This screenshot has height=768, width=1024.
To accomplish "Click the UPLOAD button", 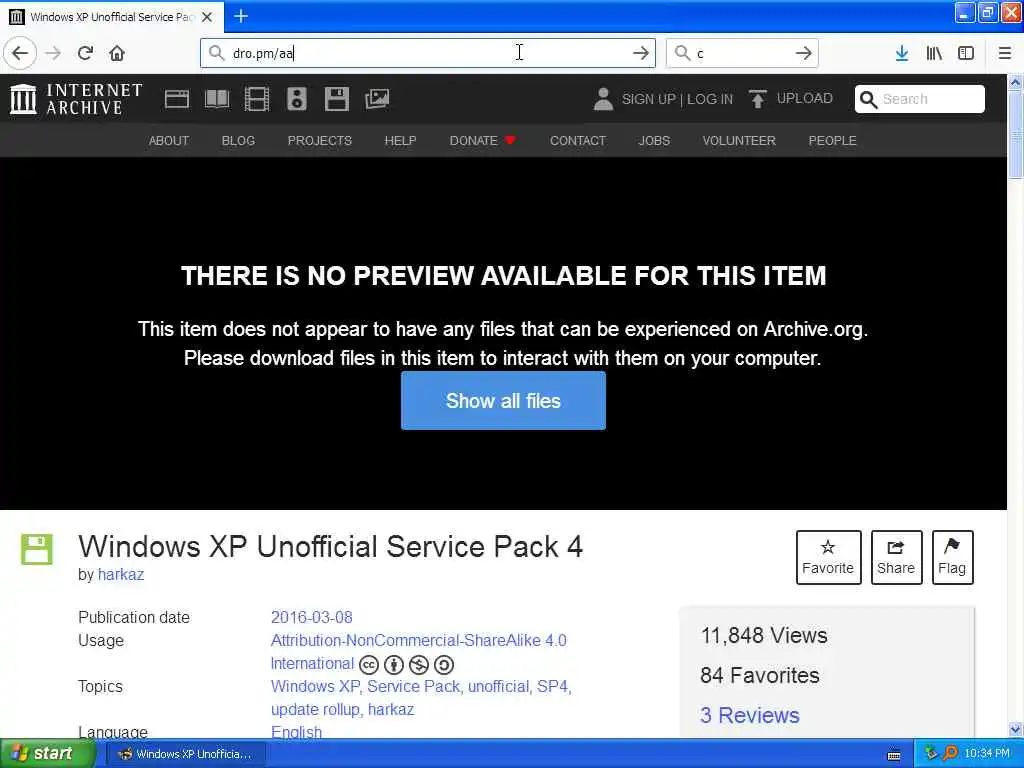I will tap(790, 99).
